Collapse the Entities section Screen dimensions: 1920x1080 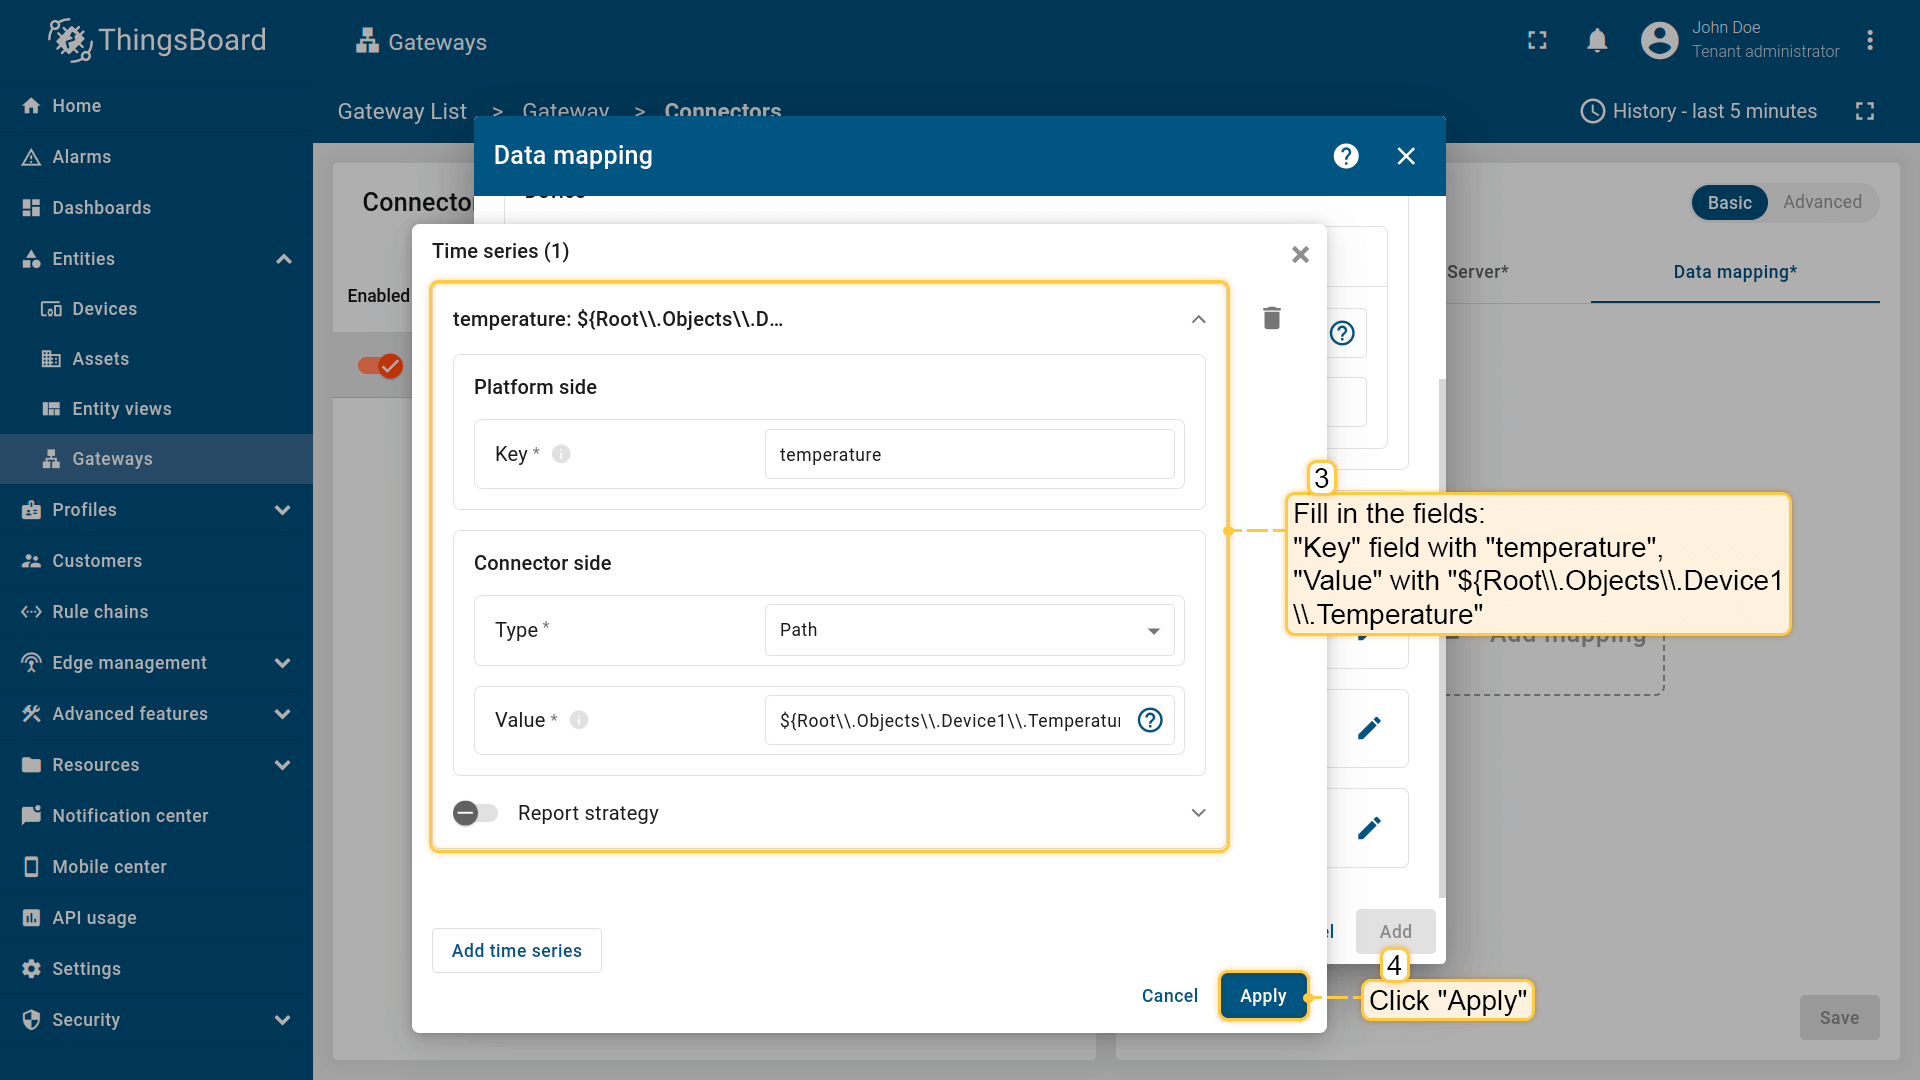click(x=284, y=259)
